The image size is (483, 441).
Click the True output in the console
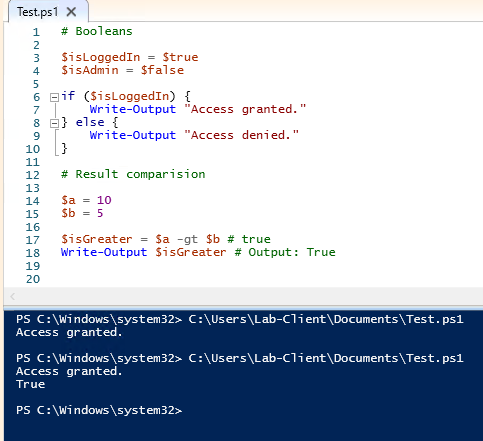(30, 384)
